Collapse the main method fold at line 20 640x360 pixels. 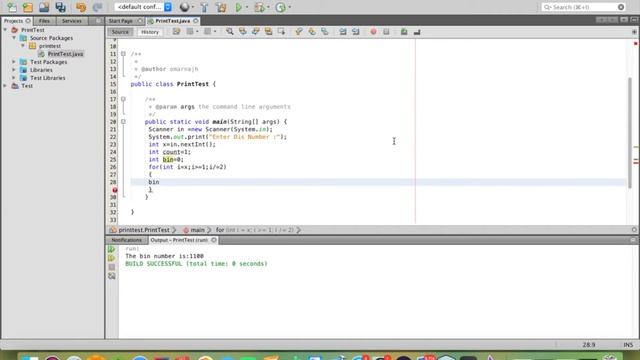point(123,122)
